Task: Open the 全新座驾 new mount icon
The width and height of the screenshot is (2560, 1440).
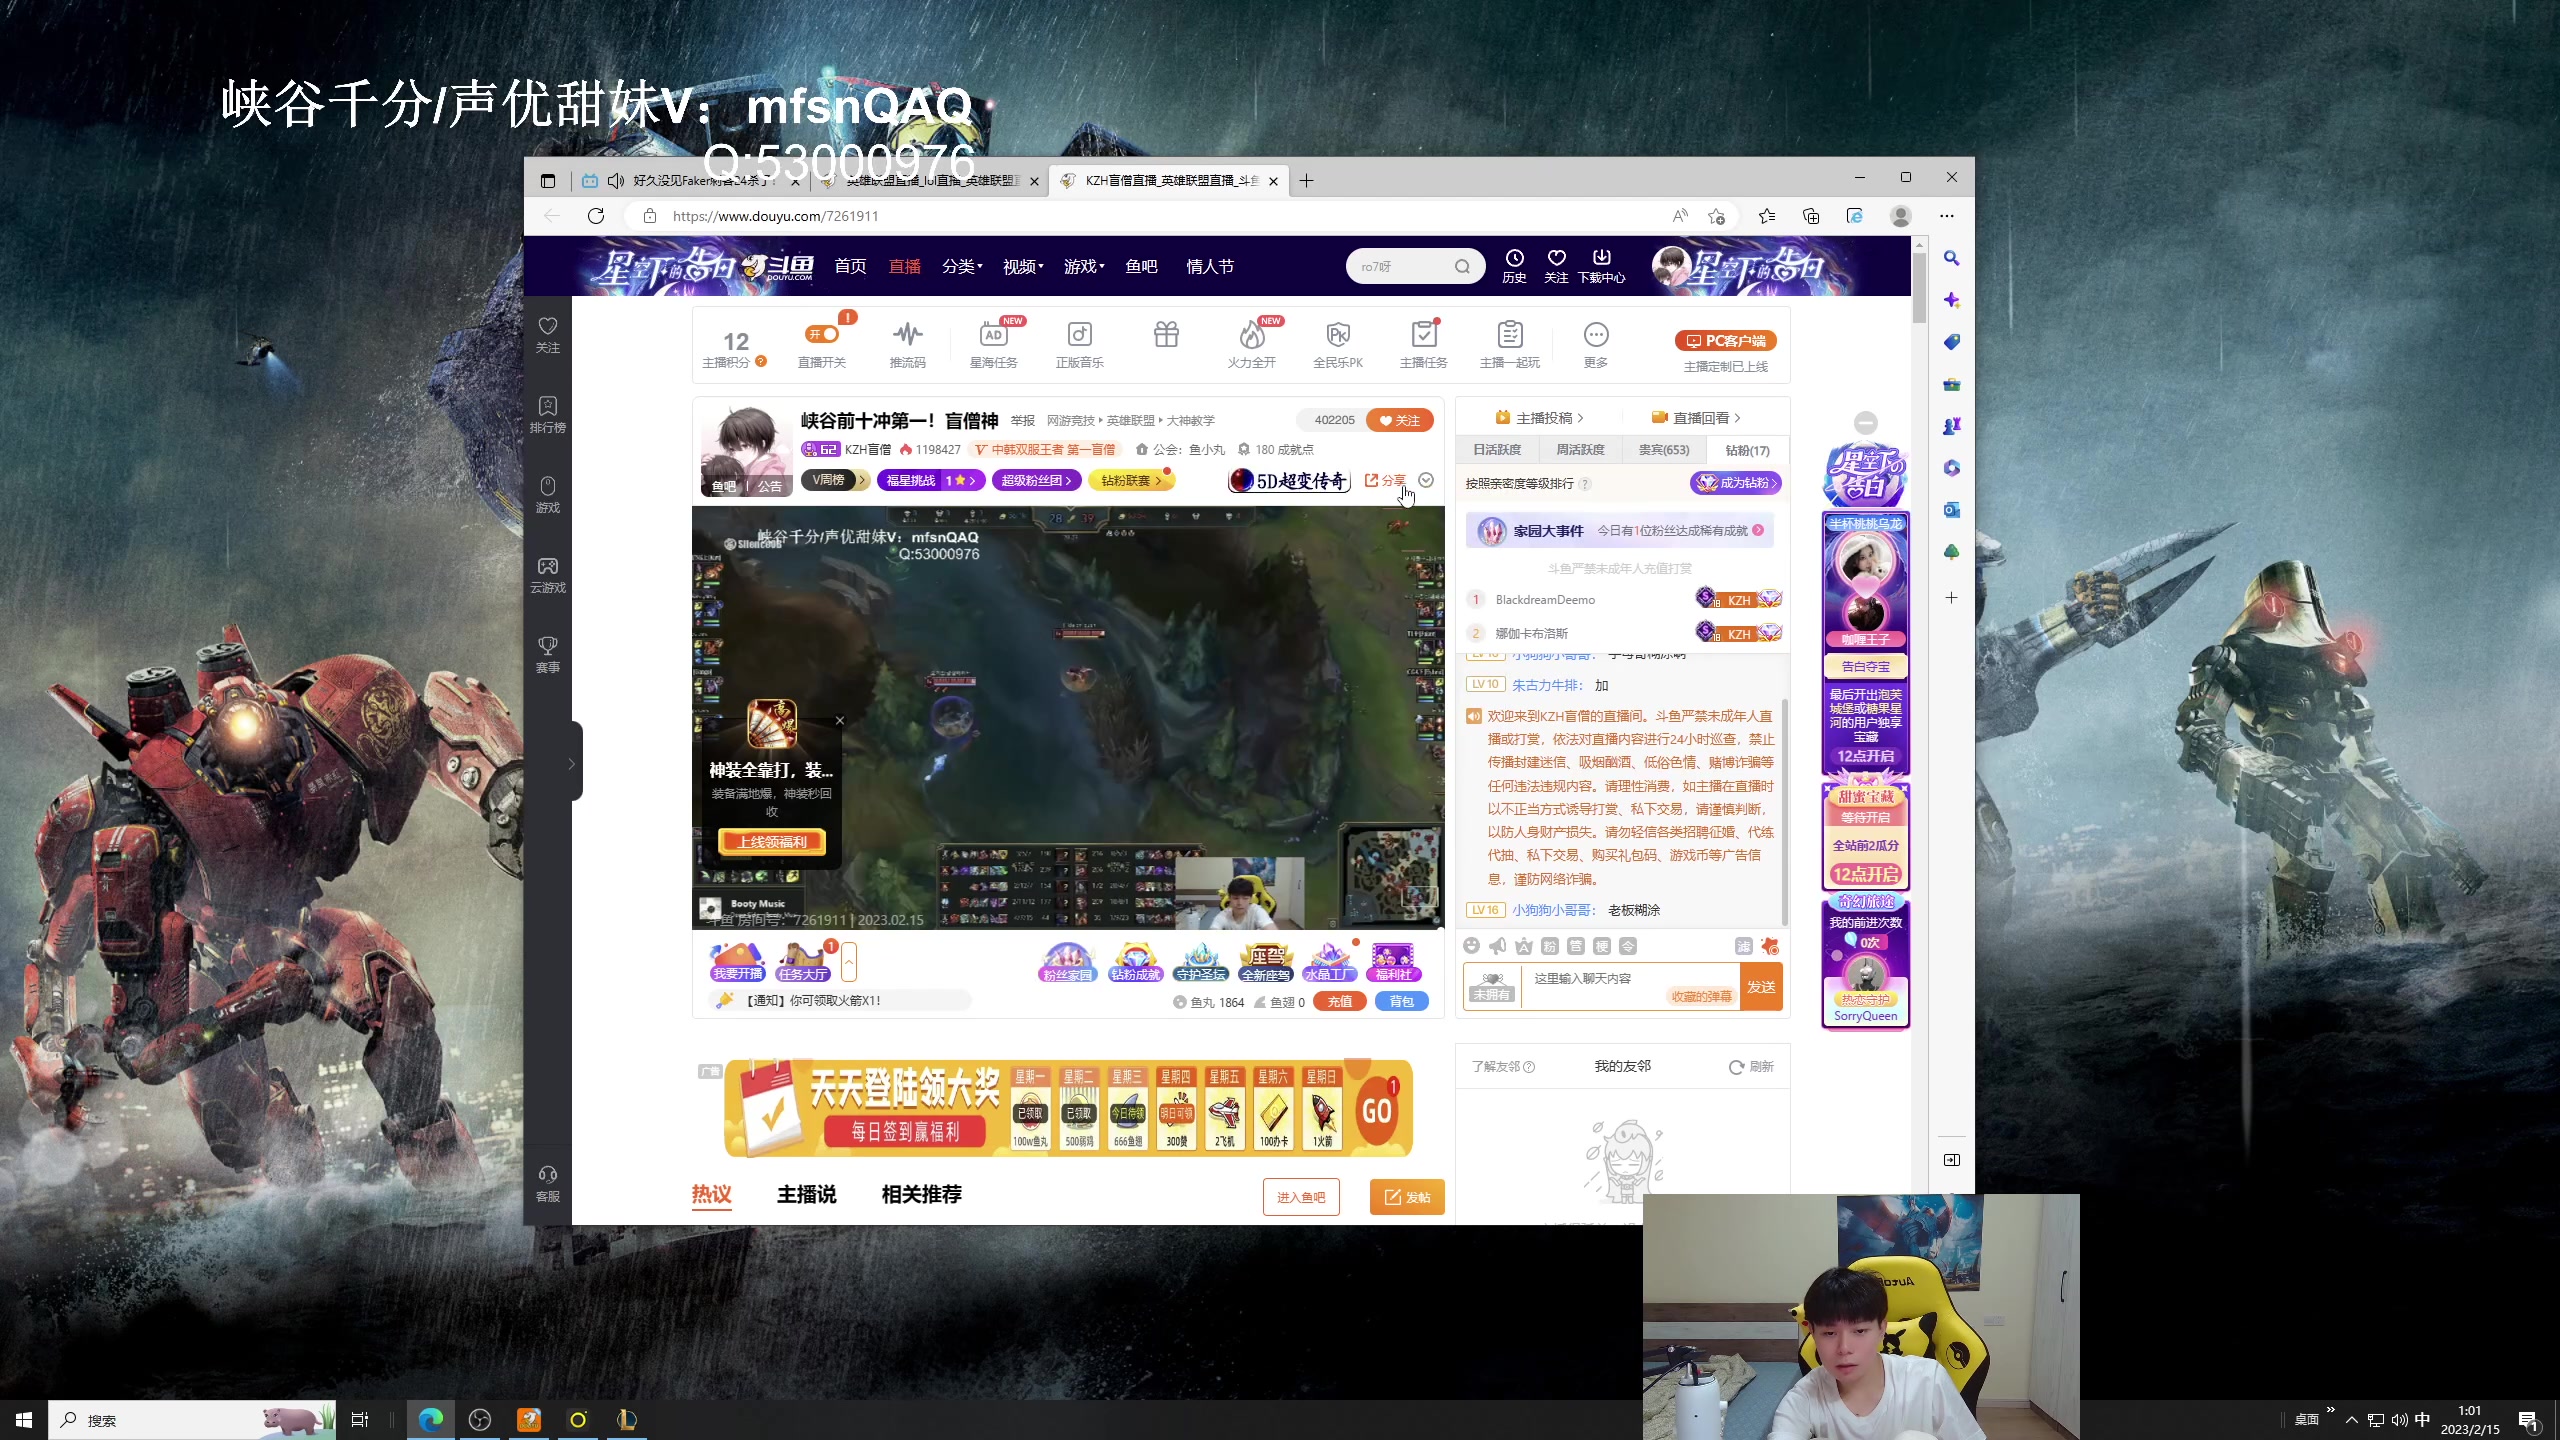Action: pyautogui.click(x=1266, y=962)
